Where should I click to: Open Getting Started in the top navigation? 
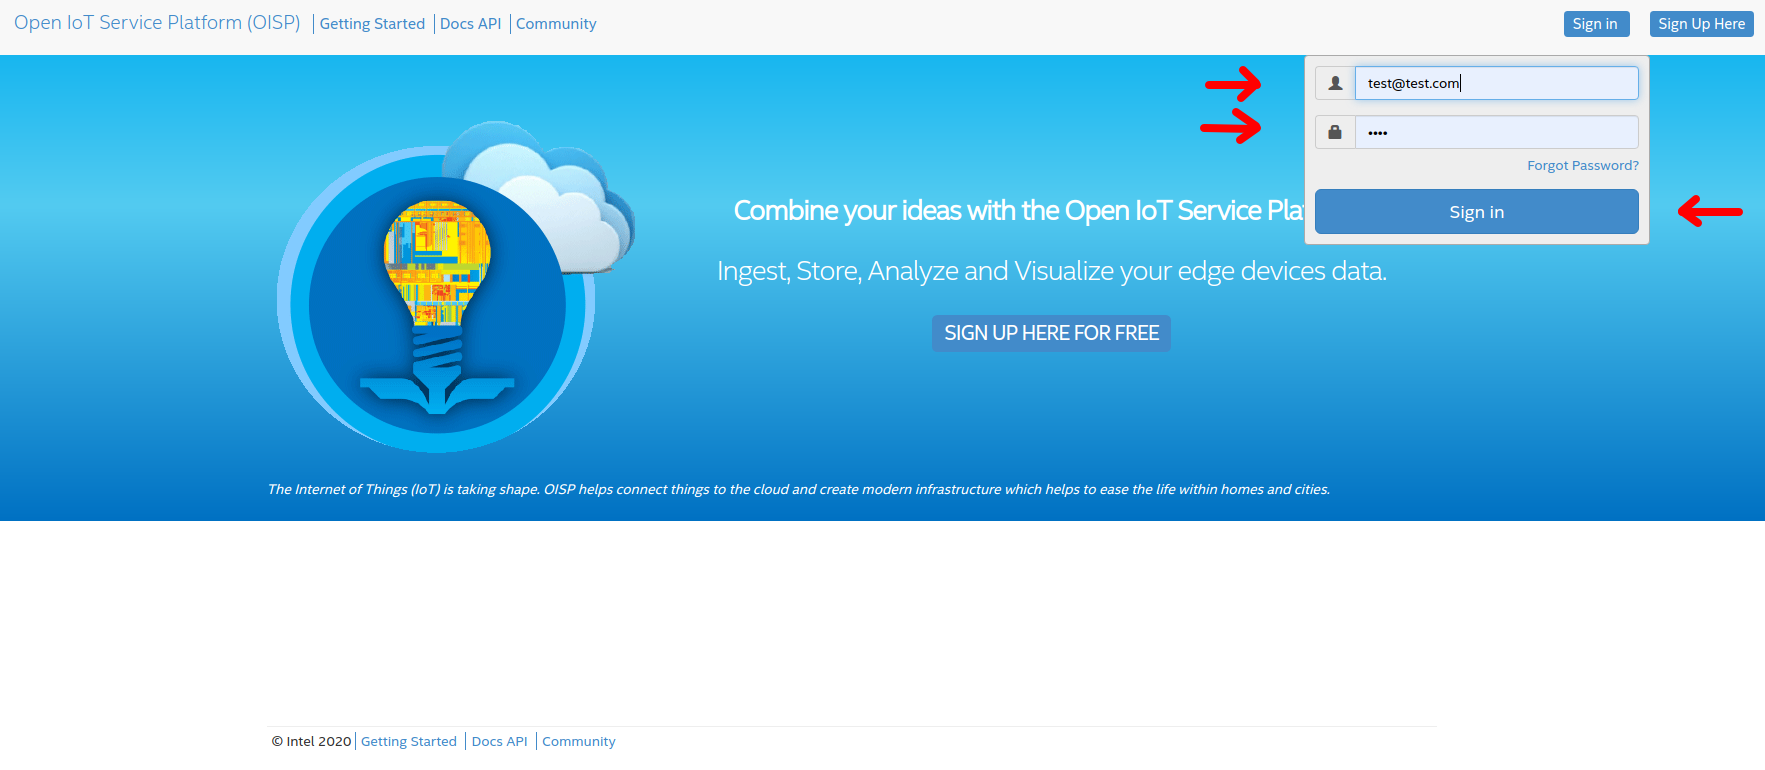point(372,24)
